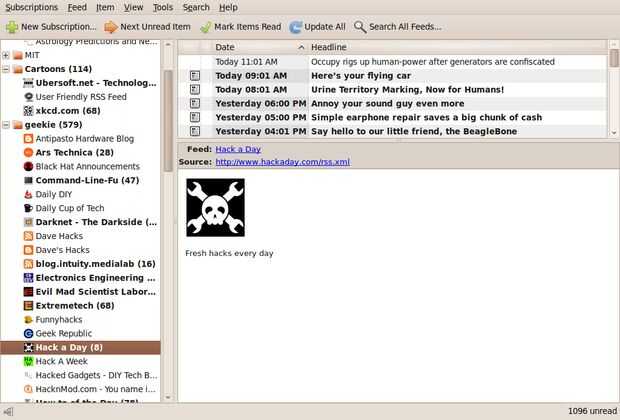Viewport: 620px width, 420px height.
Task: Click the Daily DIY feed icon
Action: point(28,194)
